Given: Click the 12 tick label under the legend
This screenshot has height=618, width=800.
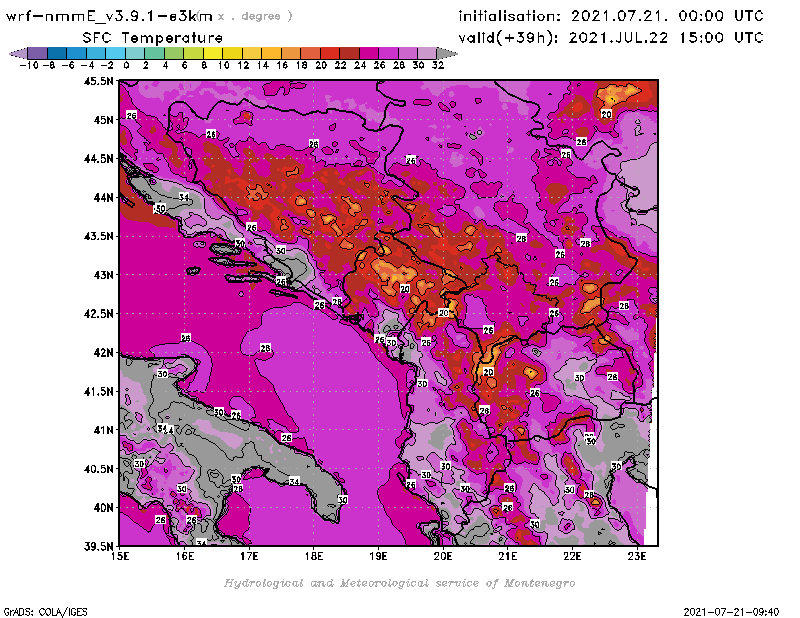Looking at the screenshot, I should [243, 65].
